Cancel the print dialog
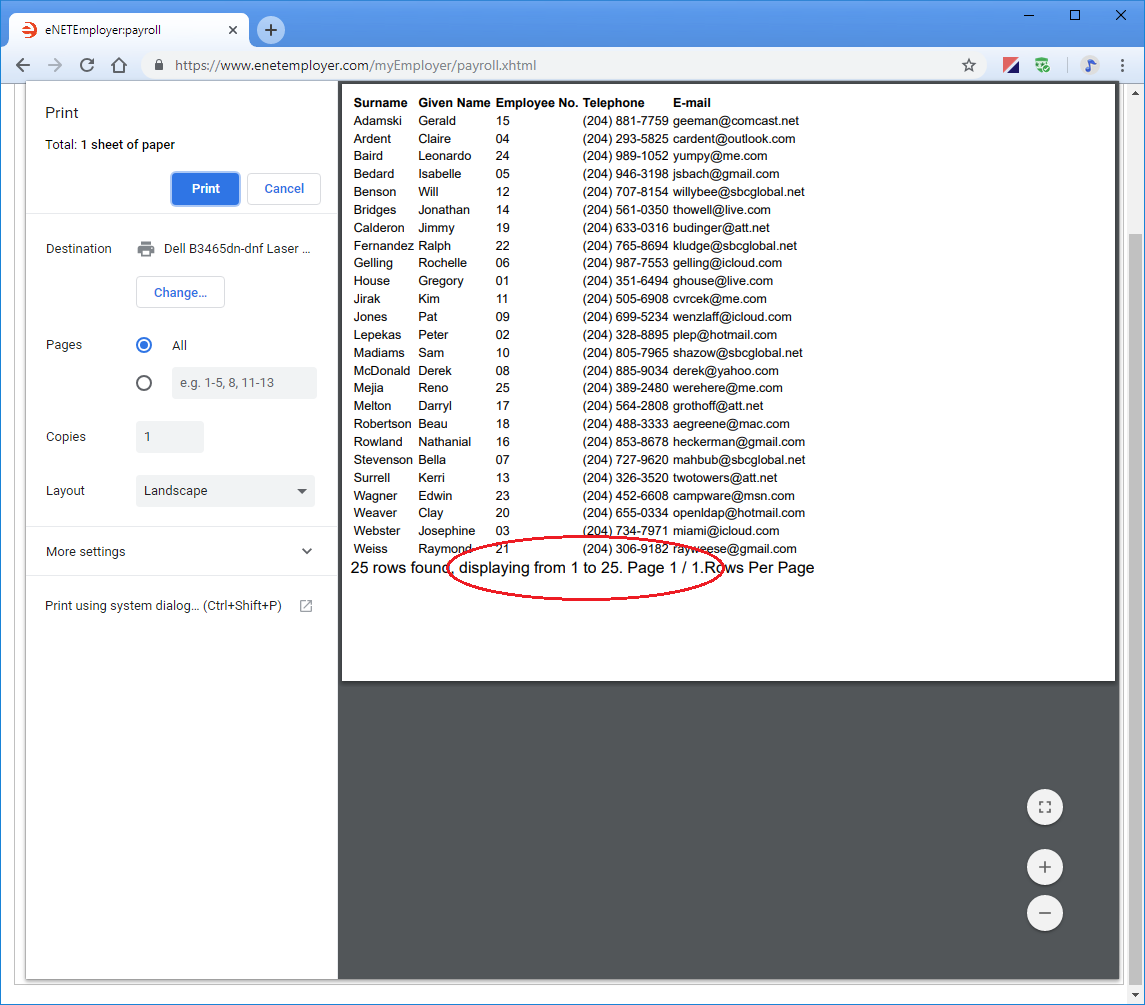The height and width of the screenshot is (1005, 1145). 284,189
